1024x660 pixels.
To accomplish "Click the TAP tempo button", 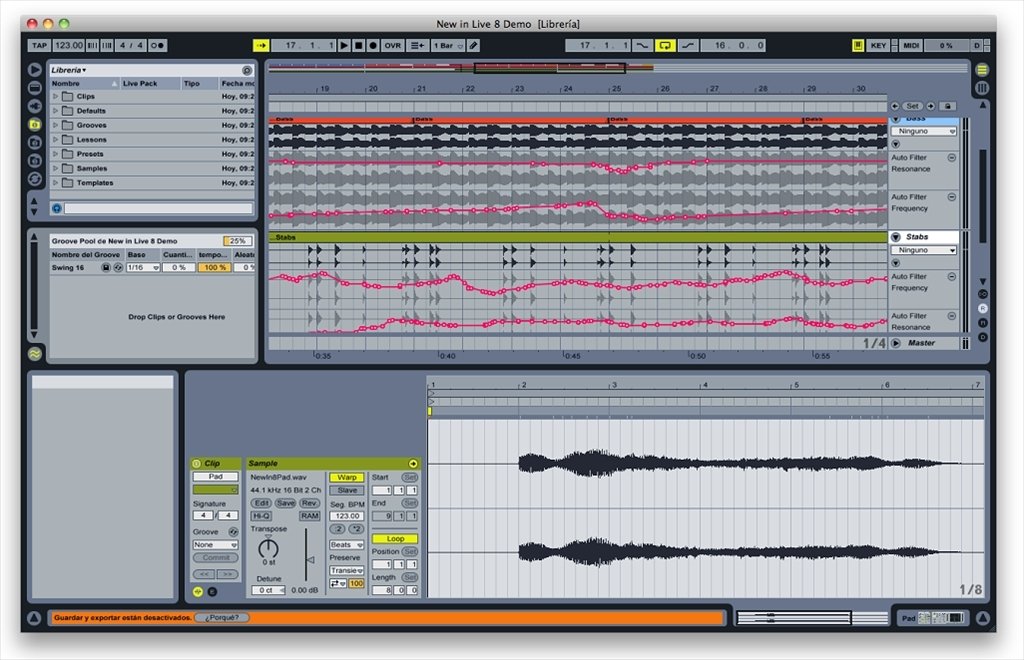I will pyautogui.click(x=39, y=46).
